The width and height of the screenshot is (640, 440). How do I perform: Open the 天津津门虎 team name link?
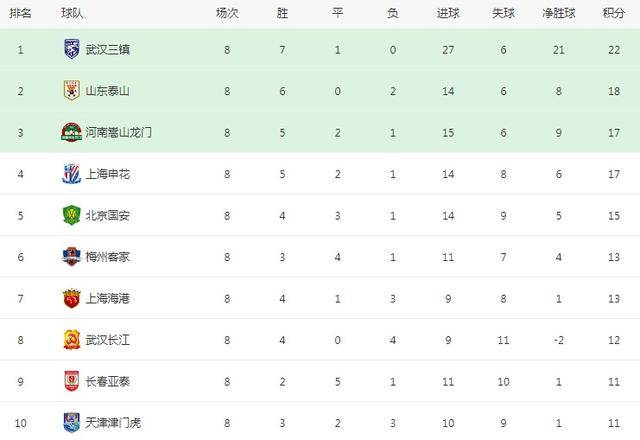113,423
